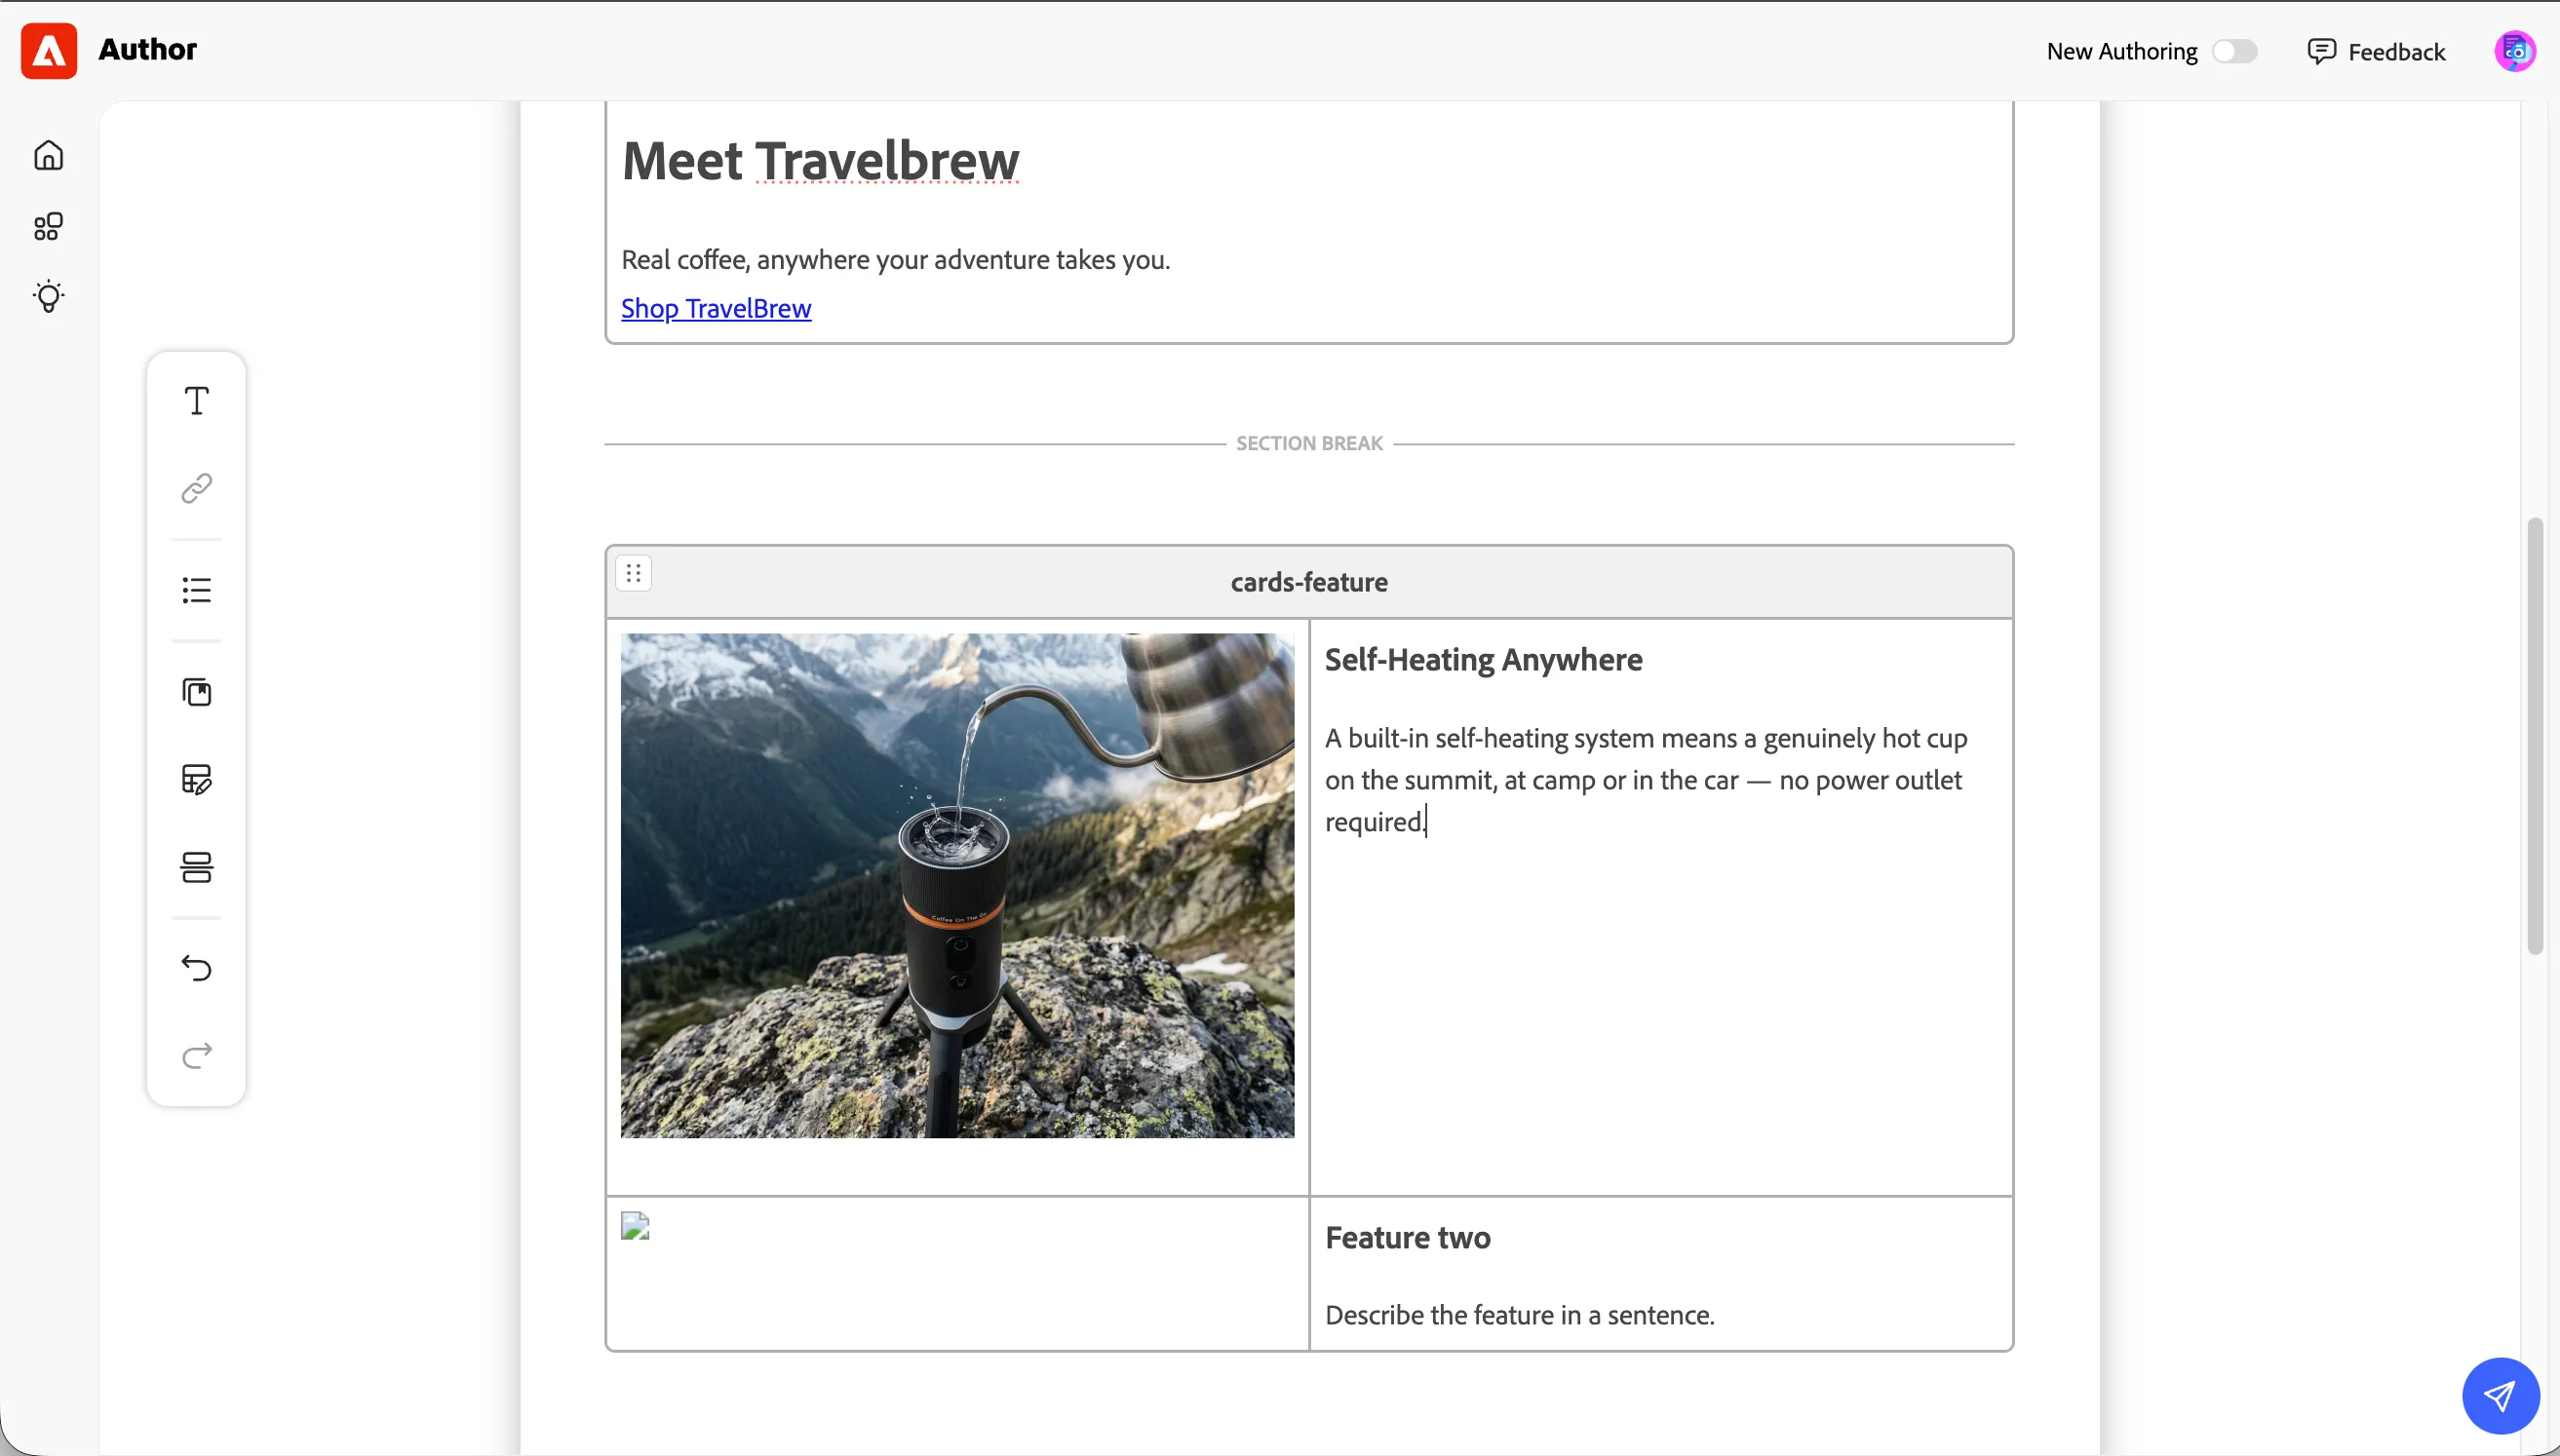
Task: Click the edit block table icon
Action: (x=197, y=779)
